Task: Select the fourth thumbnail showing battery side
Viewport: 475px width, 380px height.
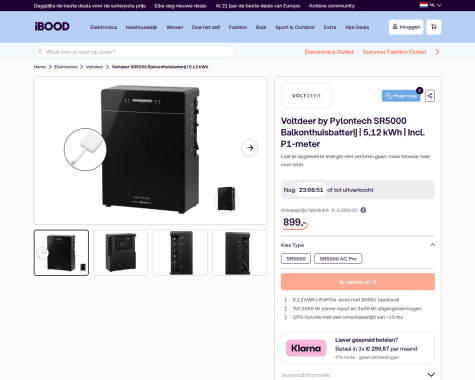Action: coord(240,253)
